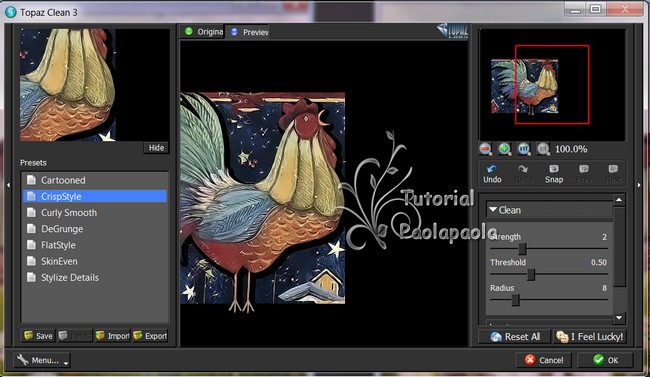Click the settings panel scroll up arrow
650x377 pixels.
pos(619,200)
